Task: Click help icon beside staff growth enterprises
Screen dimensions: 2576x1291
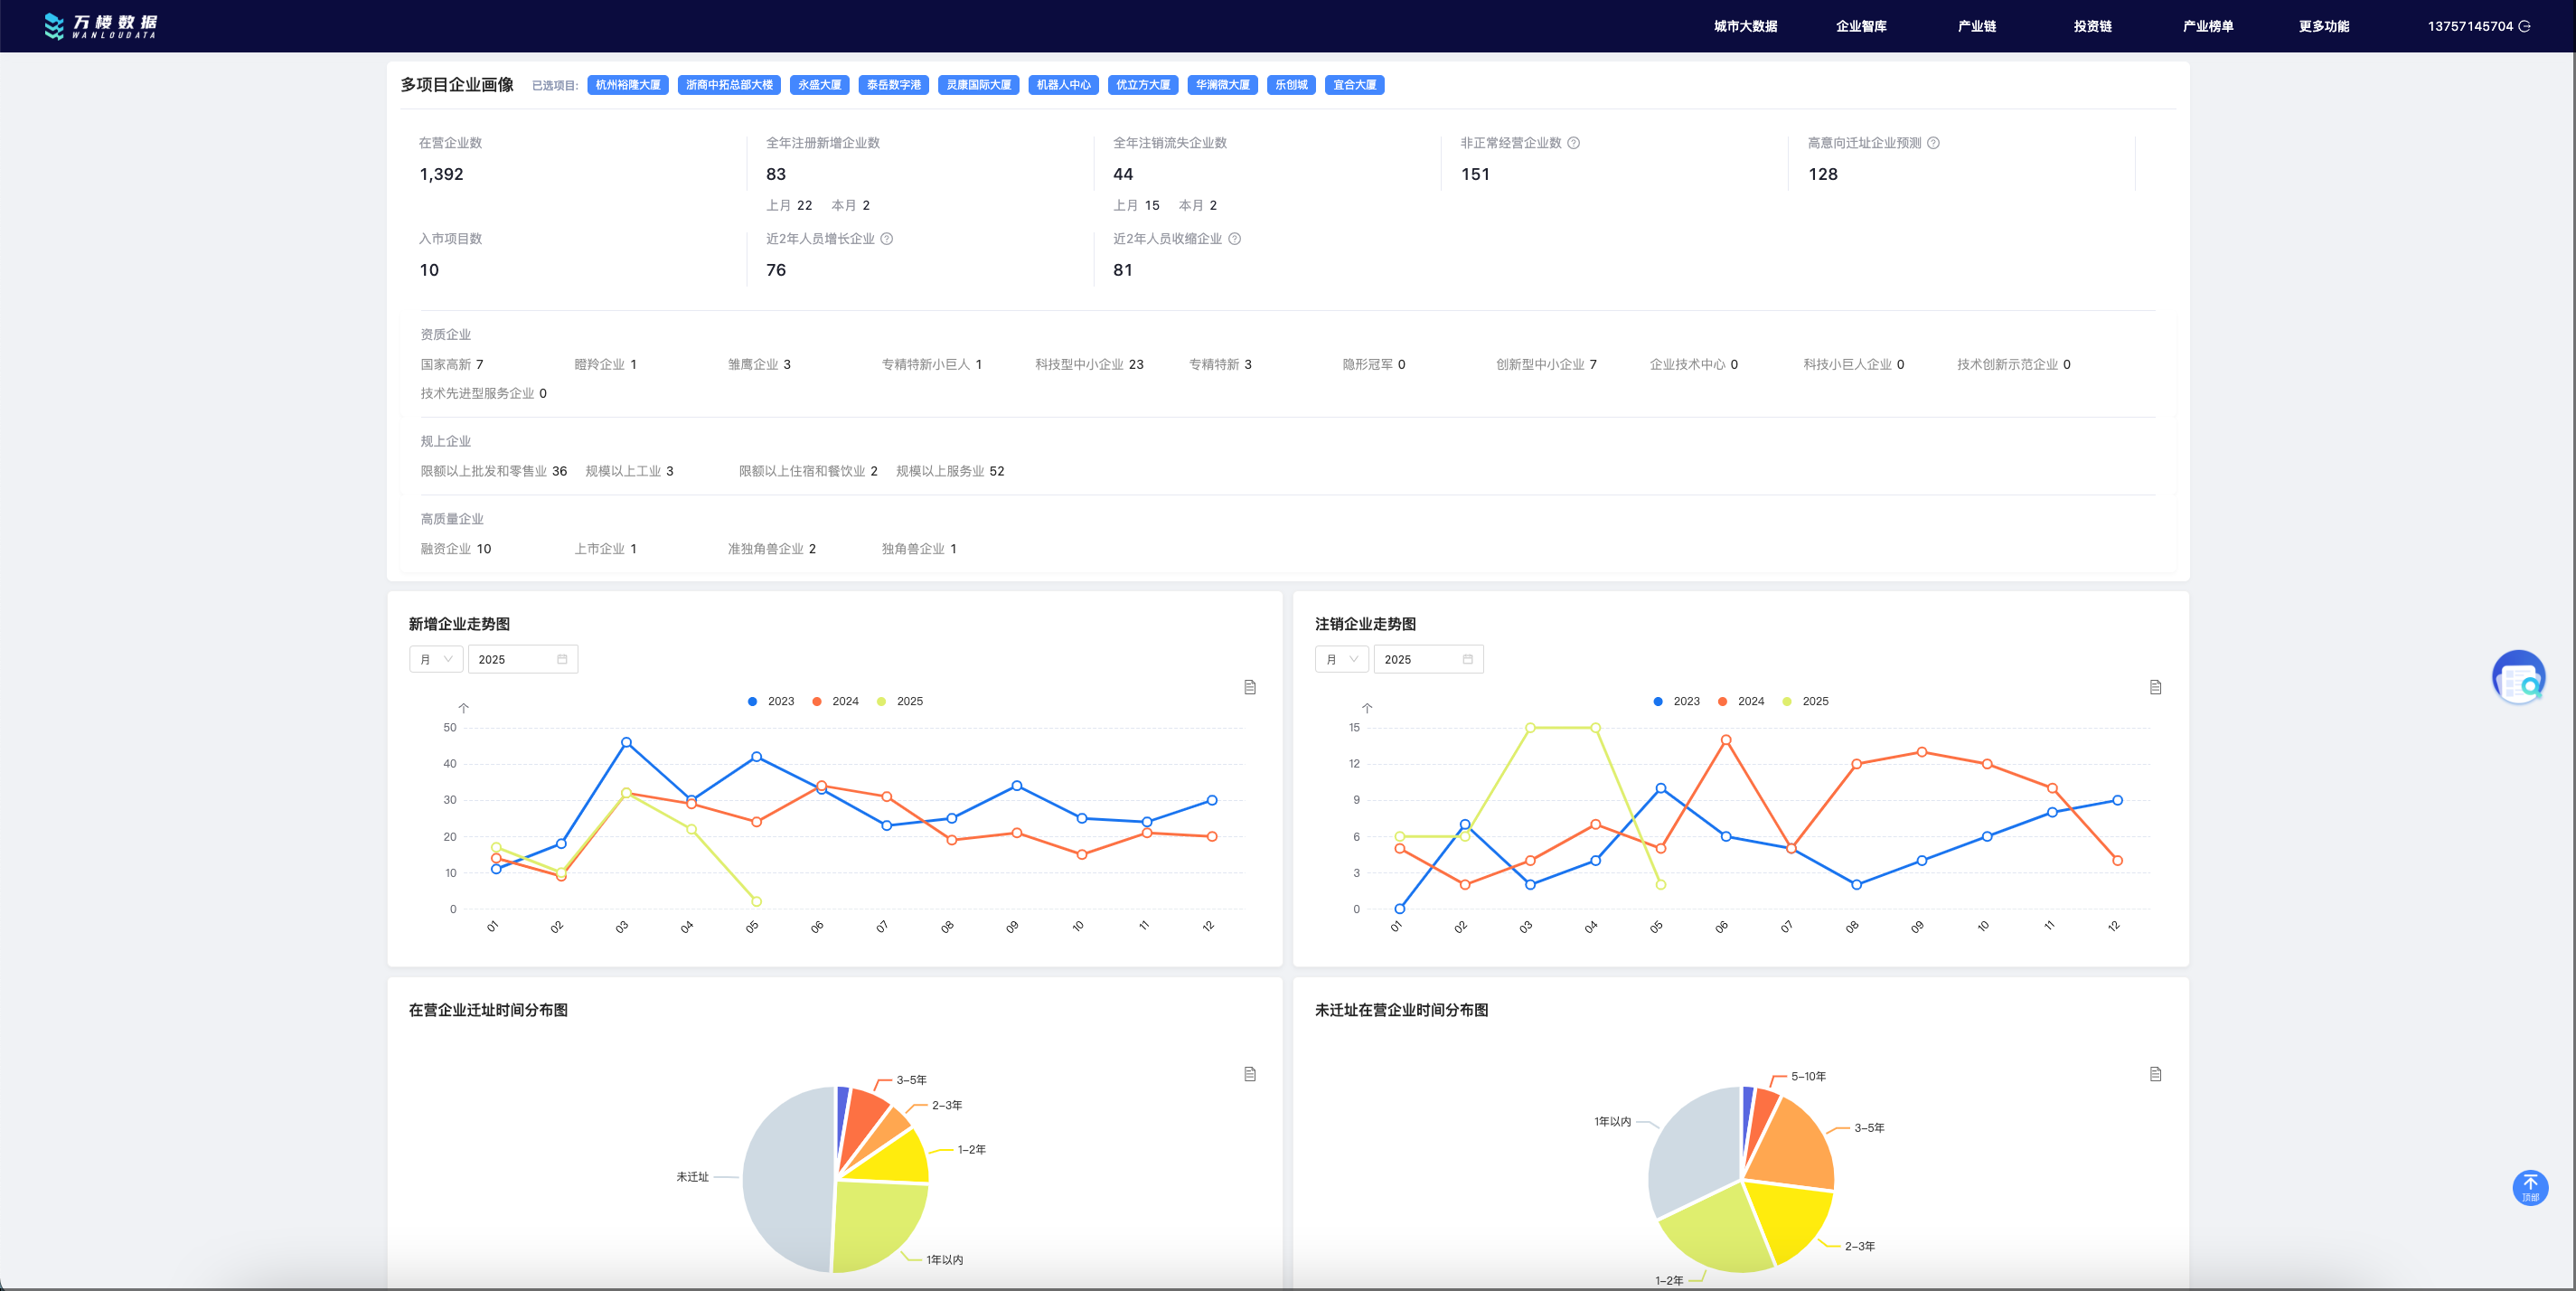Action: pos(886,239)
